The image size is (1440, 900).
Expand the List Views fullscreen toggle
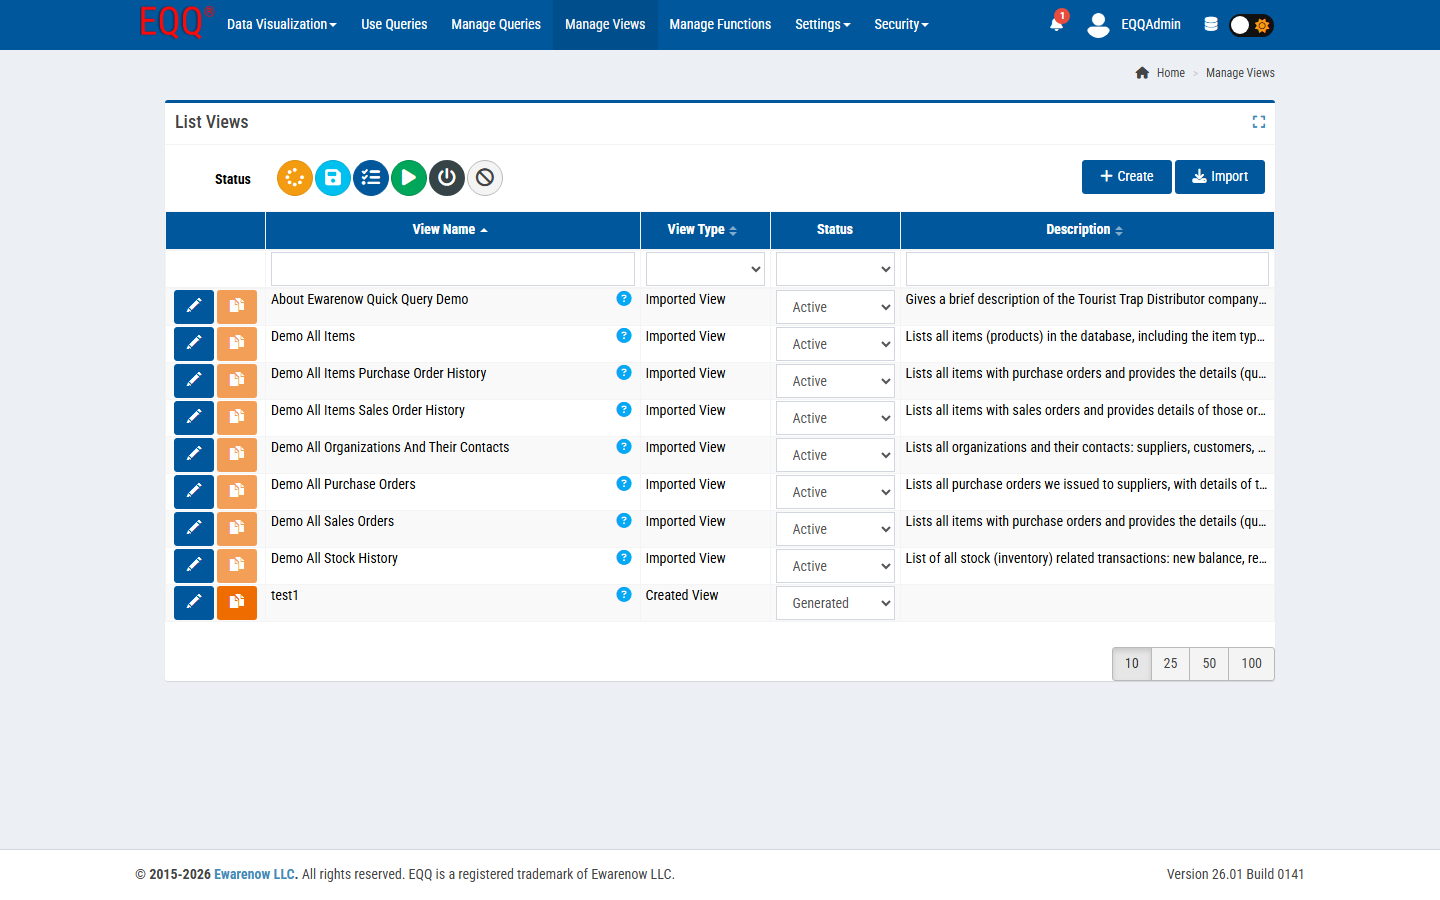1258,121
